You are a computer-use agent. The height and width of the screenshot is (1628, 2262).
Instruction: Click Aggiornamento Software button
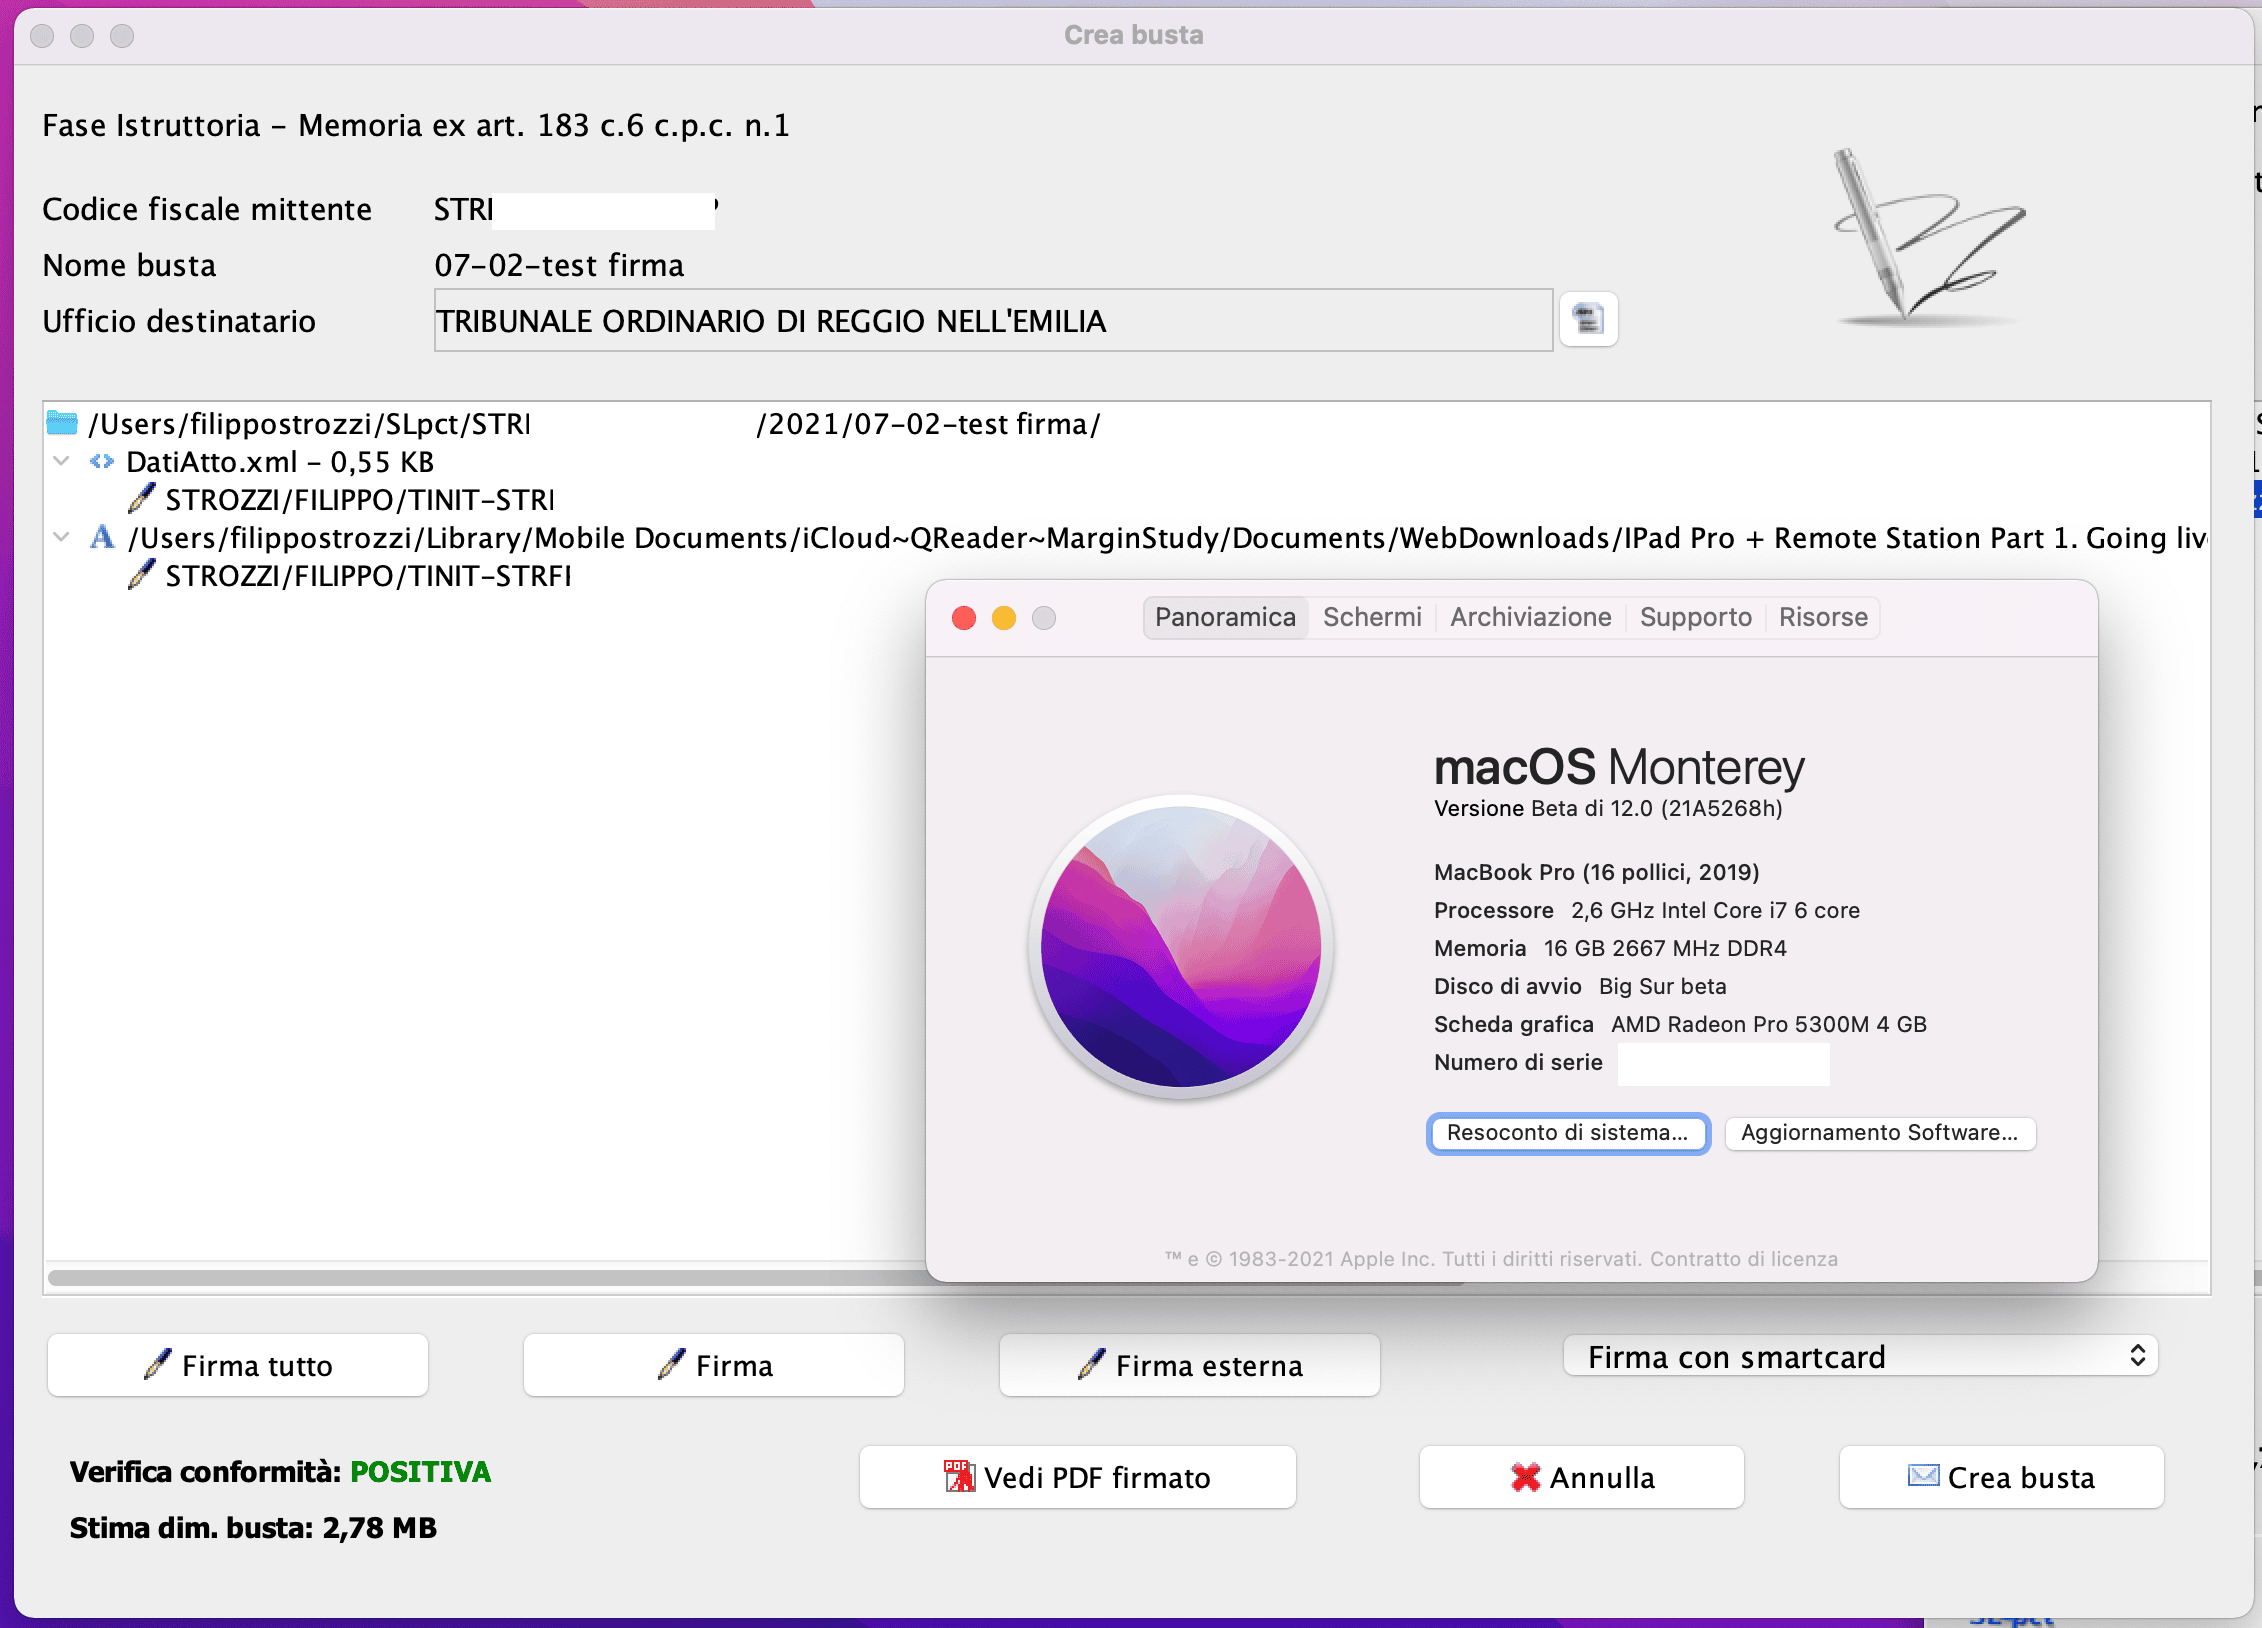[x=1880, y=1133]
